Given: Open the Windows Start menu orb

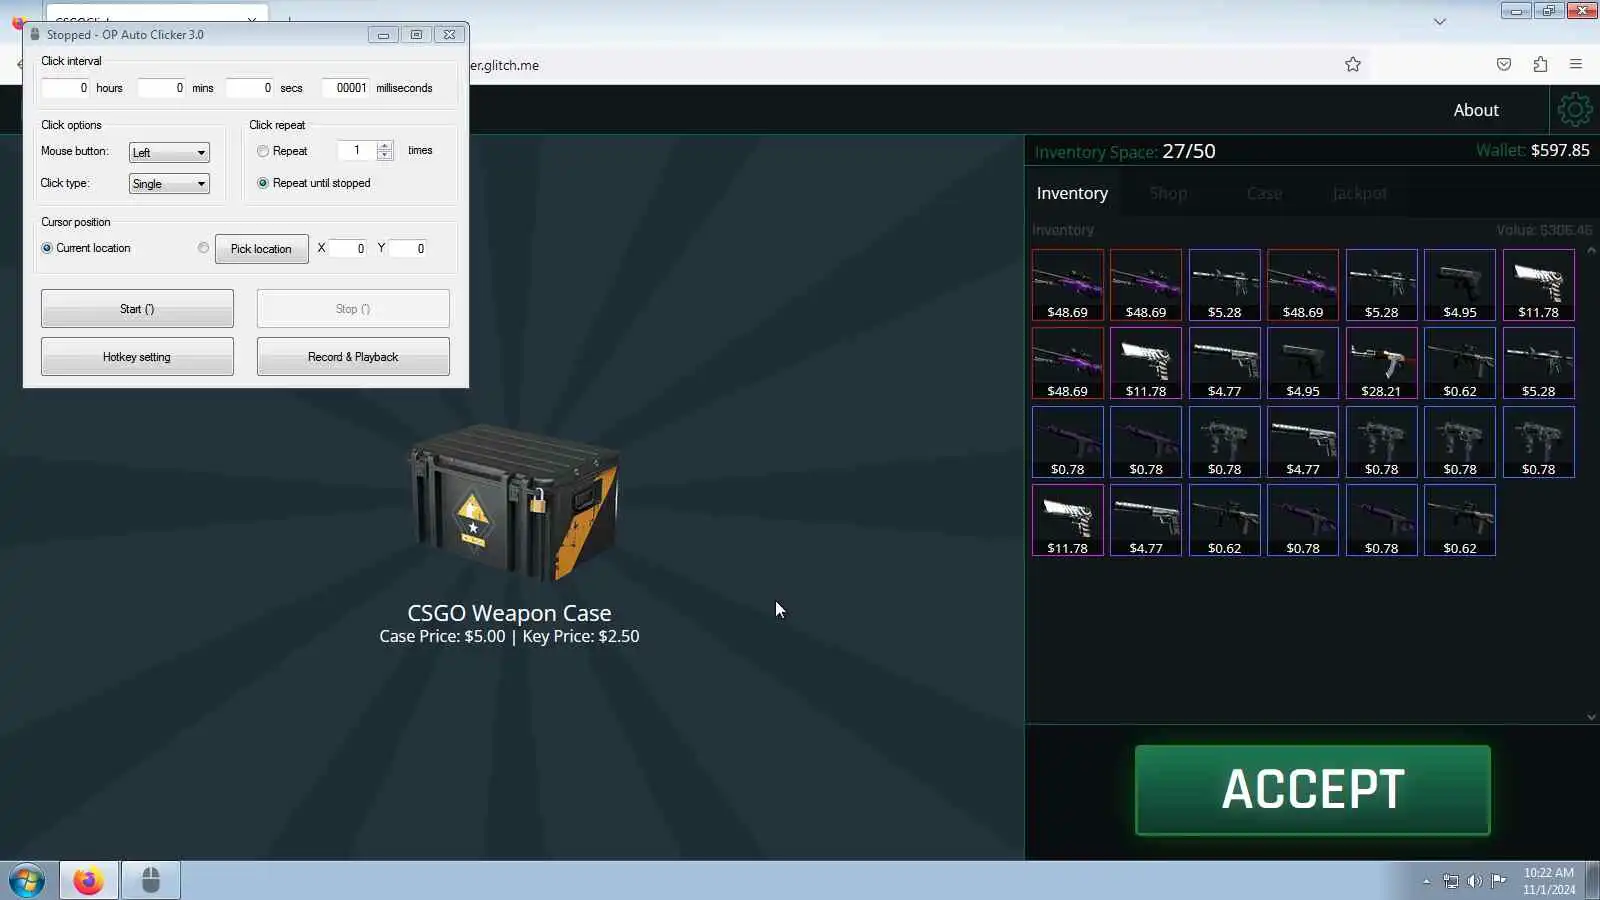Looking at the screenshot, I should (27, 881).
